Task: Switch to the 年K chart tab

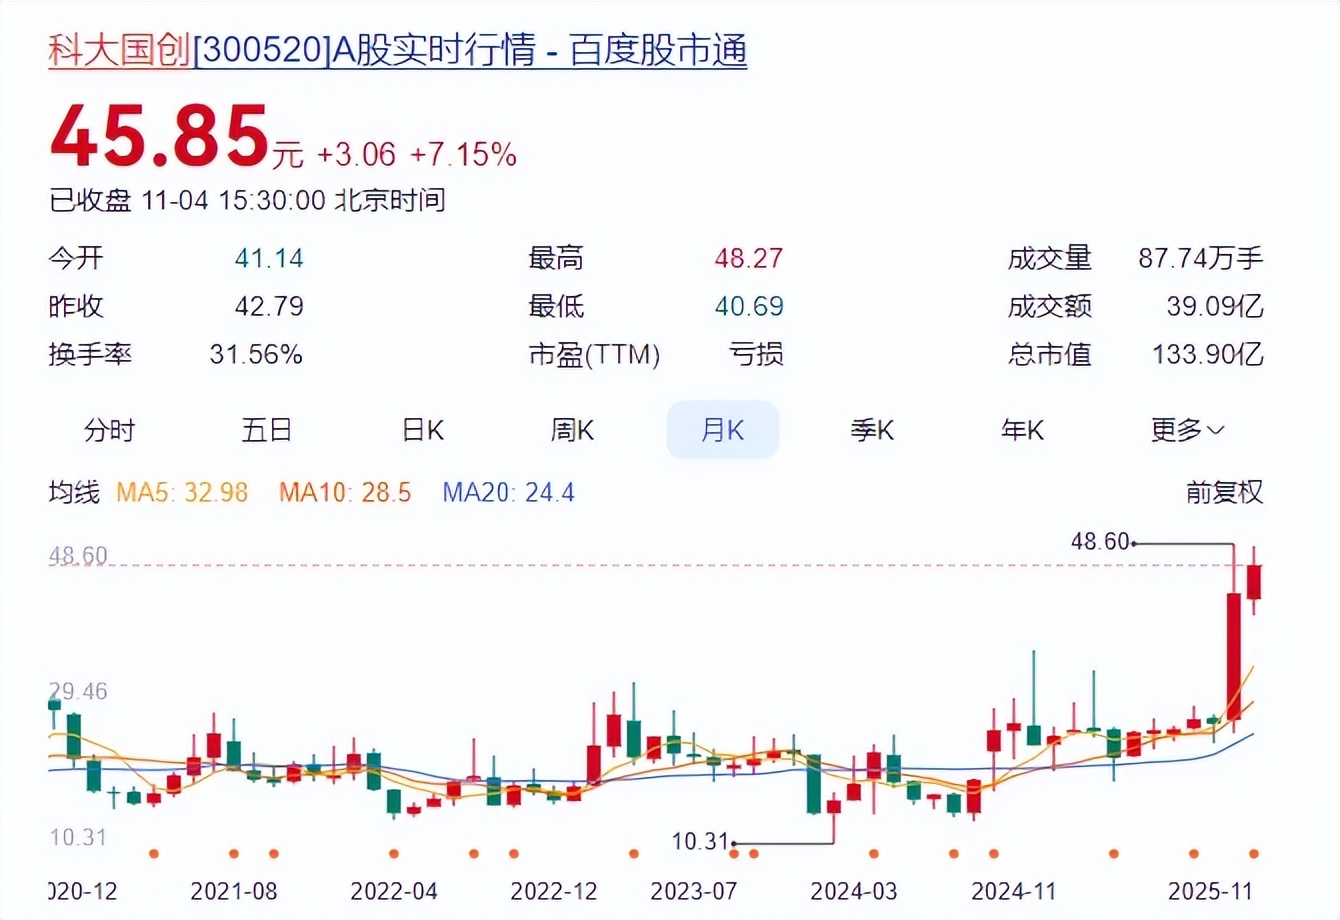Action: click(x=1022, y=430)
